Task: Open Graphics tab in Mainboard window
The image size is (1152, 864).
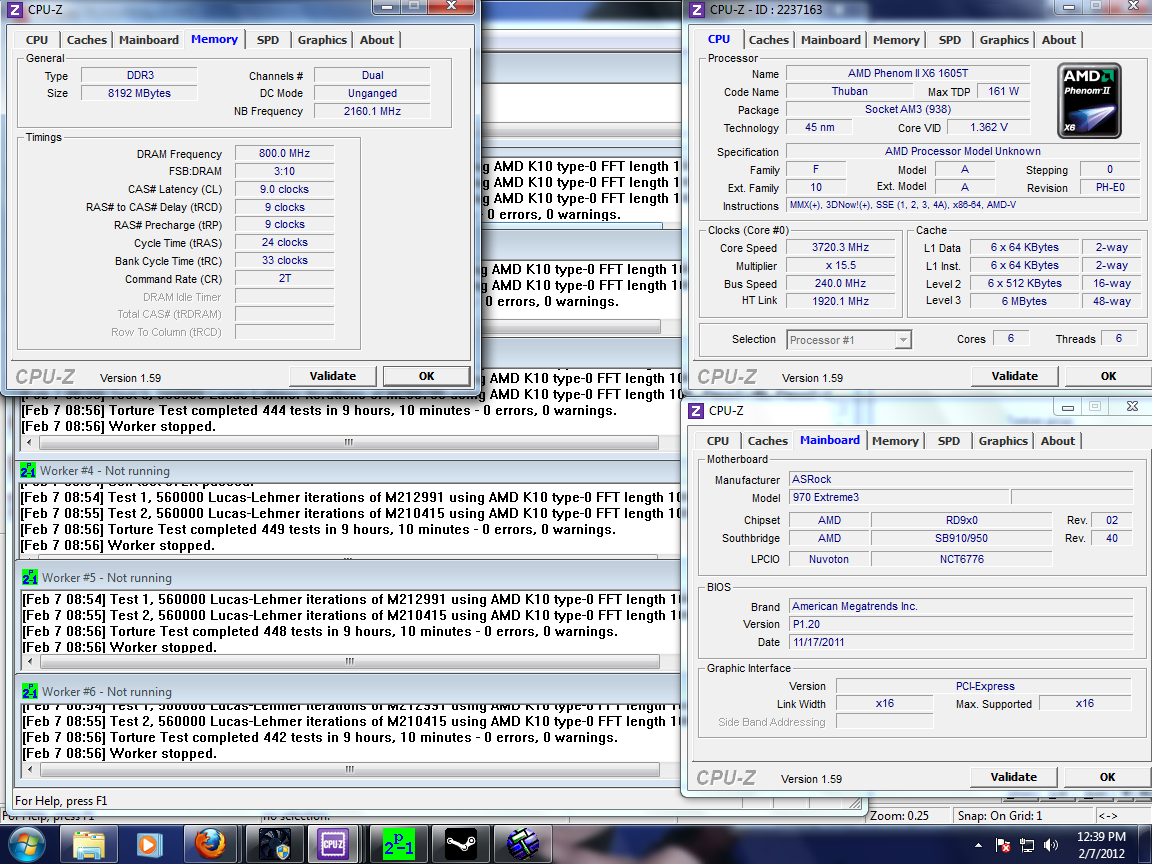Action: 1003,441
